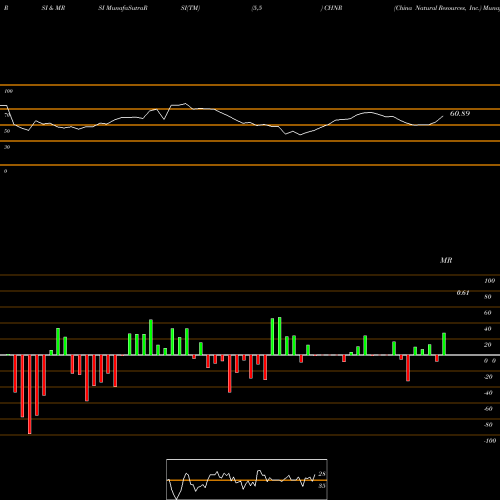Screen dimensions: 500x500
Task: Click the -100 label on the MR scale
Action: [490, 441]
